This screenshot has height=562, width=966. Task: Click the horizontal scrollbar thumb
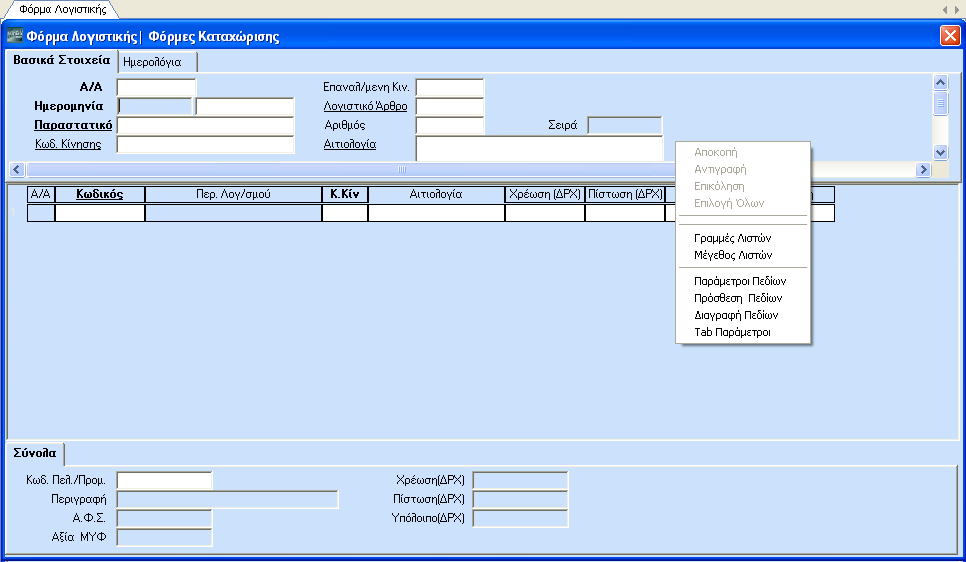pyautogui.click(x=402, y=169)
